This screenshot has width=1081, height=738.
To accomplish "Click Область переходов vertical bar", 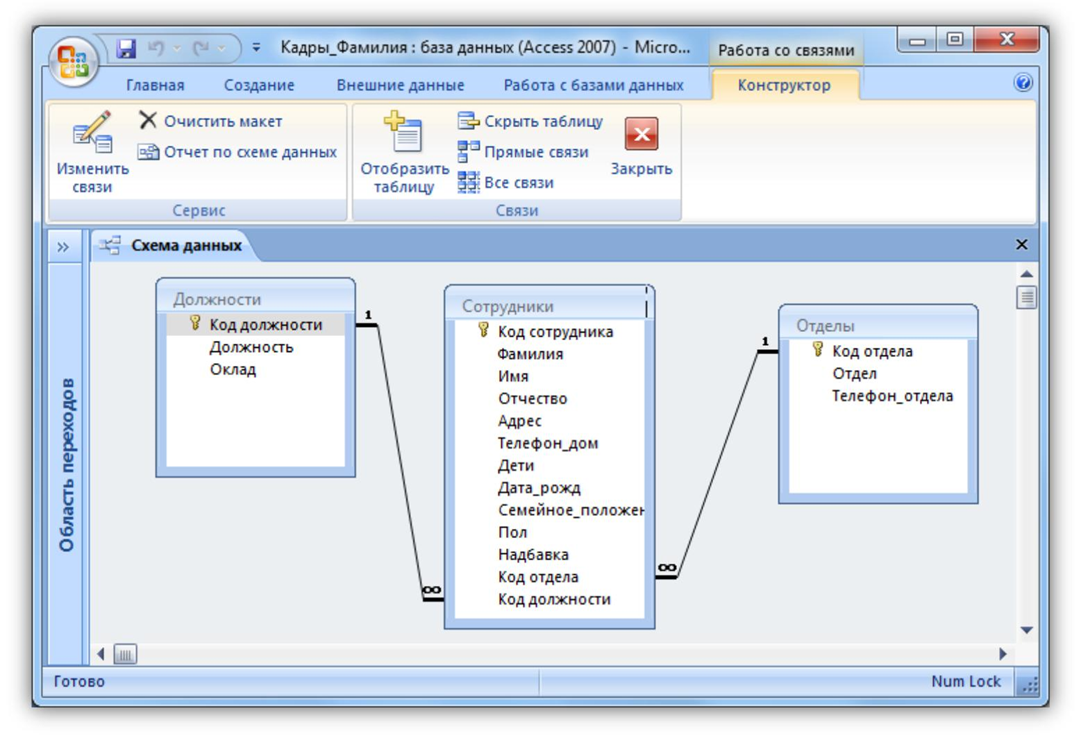I will pyautogui.click(x=66, y=465).
